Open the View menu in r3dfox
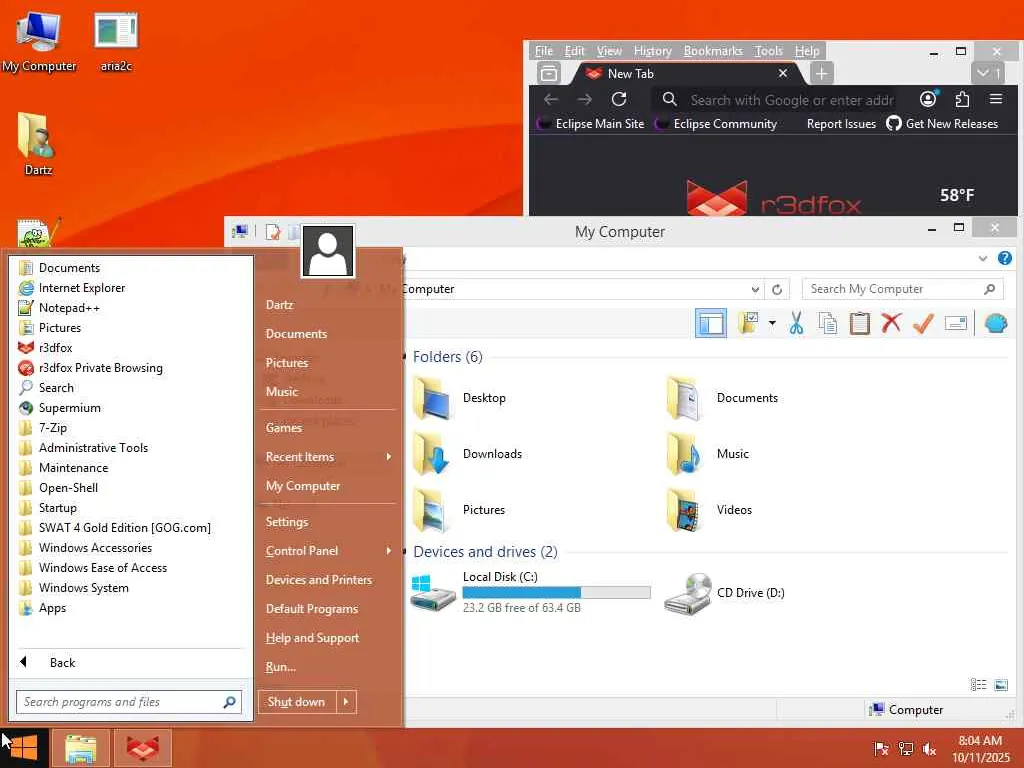The image size is (1024, 768). click(x=609, y=51)
